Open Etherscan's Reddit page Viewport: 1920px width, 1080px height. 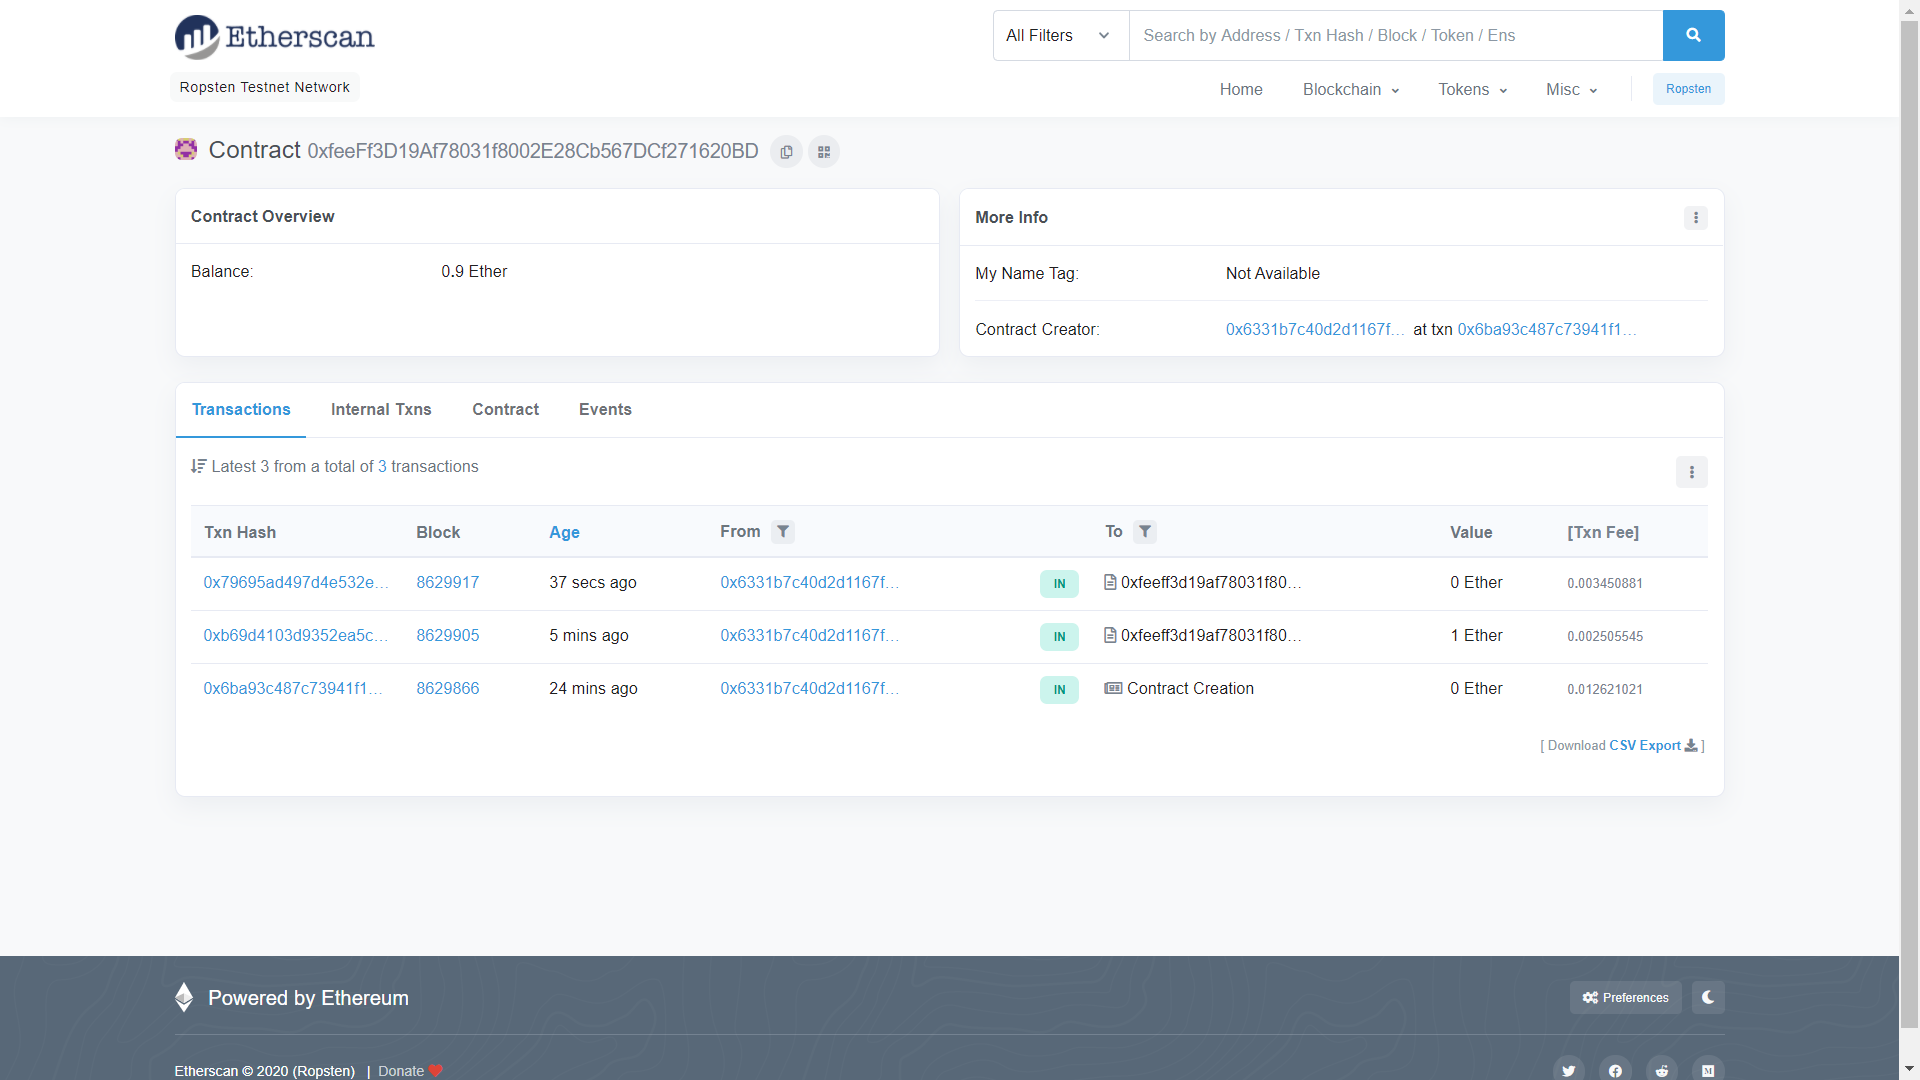[1661, 1070]
